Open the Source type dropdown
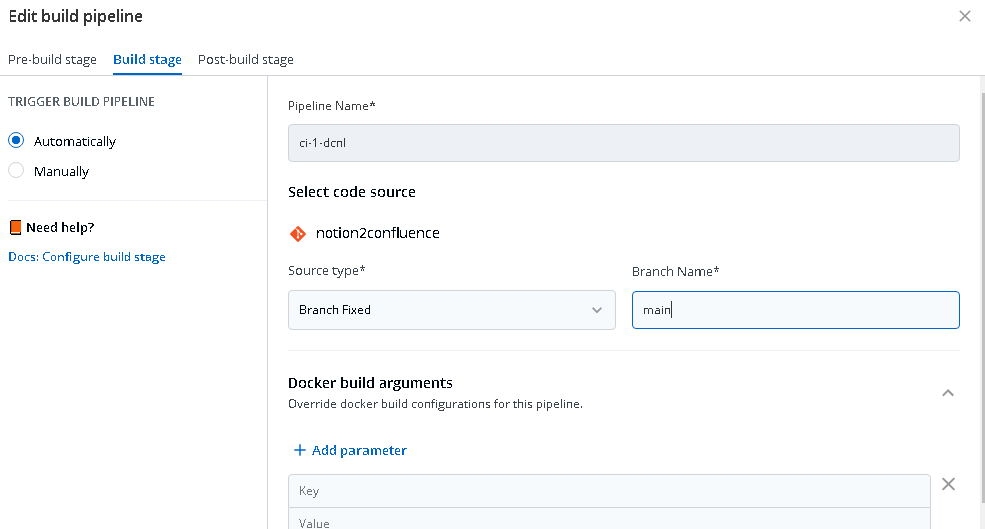985x529 pixels. (x=451, y=310)
